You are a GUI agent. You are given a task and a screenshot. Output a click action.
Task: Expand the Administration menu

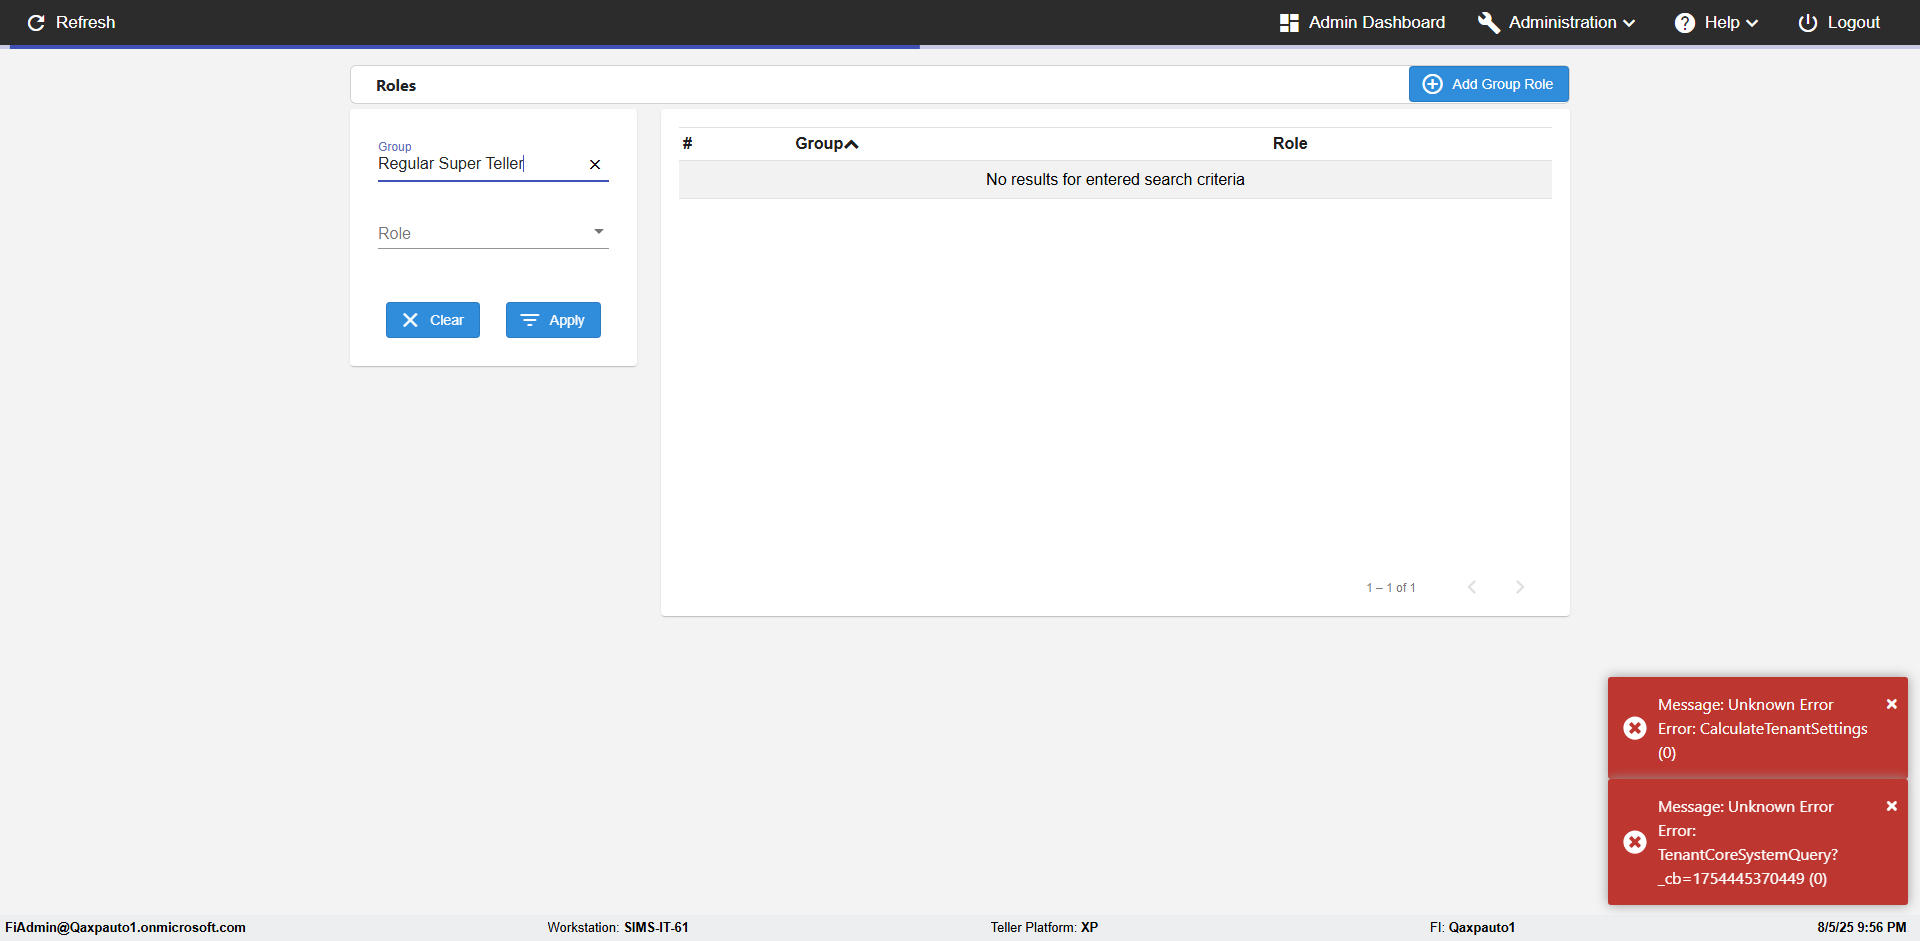coord(1557,22)
